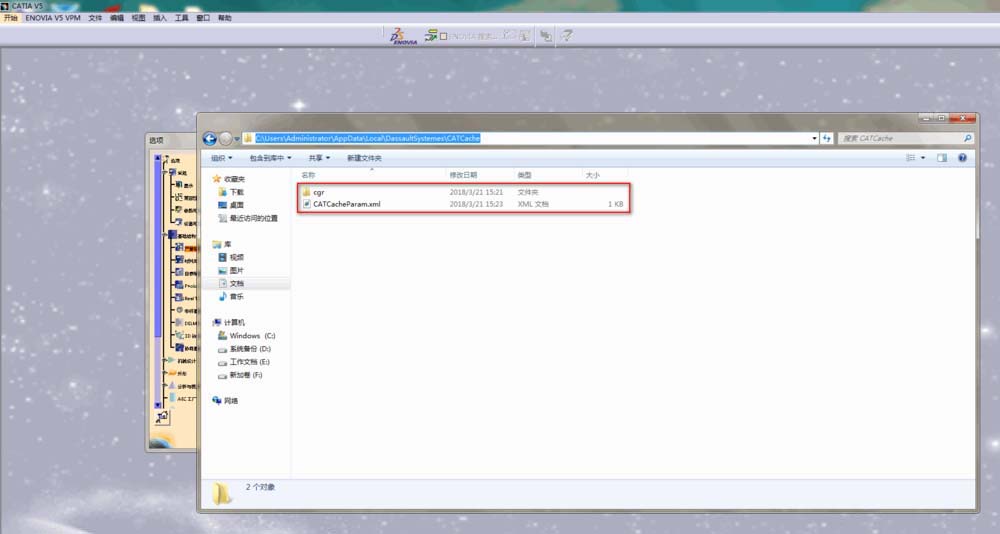Open the 共享 dropdown menu
Screen dimensions: 1000x534
click(x=319, y=158)
